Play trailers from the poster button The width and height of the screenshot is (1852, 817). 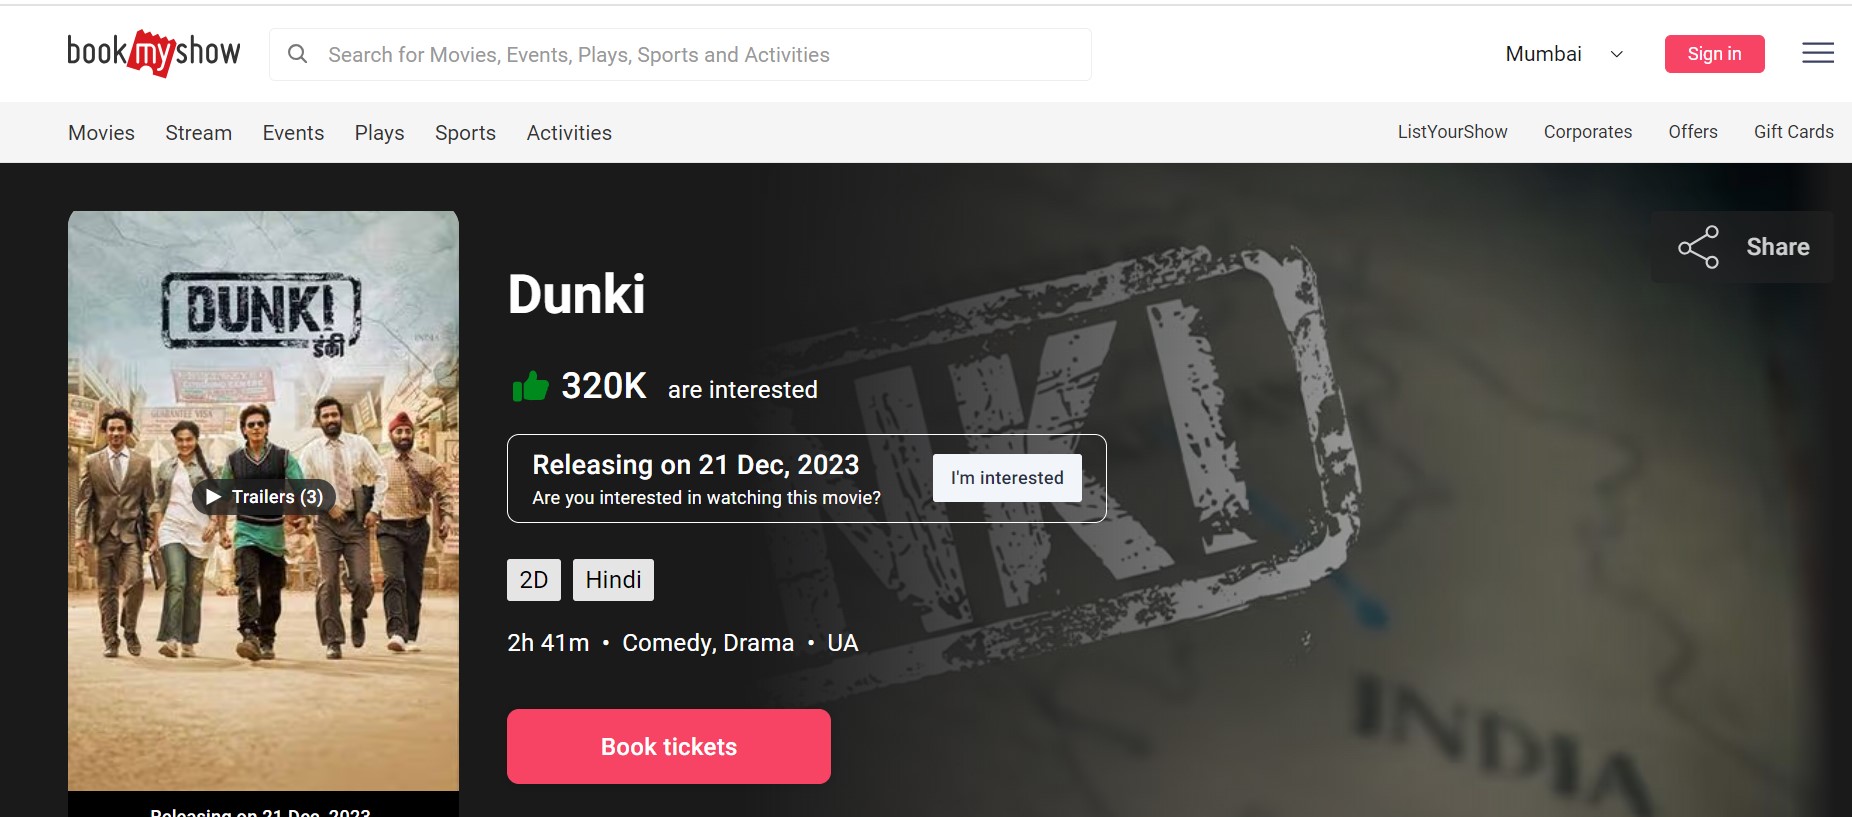(264, 497)
